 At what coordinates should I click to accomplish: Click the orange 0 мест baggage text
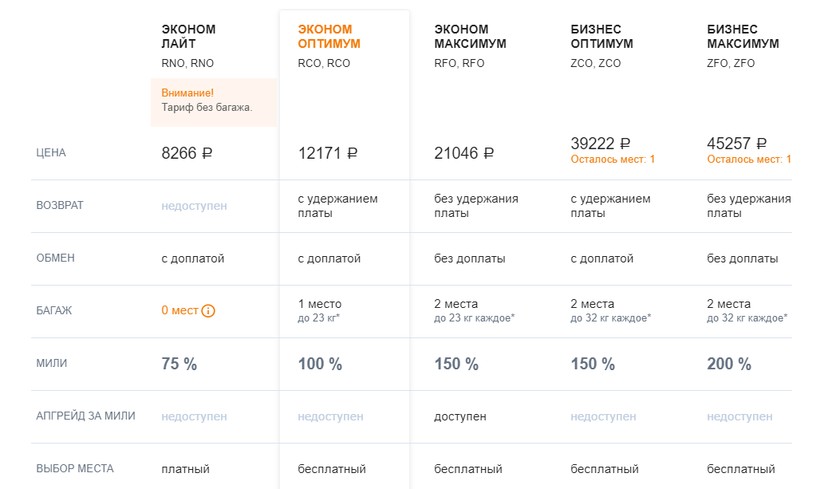(180, 311)
